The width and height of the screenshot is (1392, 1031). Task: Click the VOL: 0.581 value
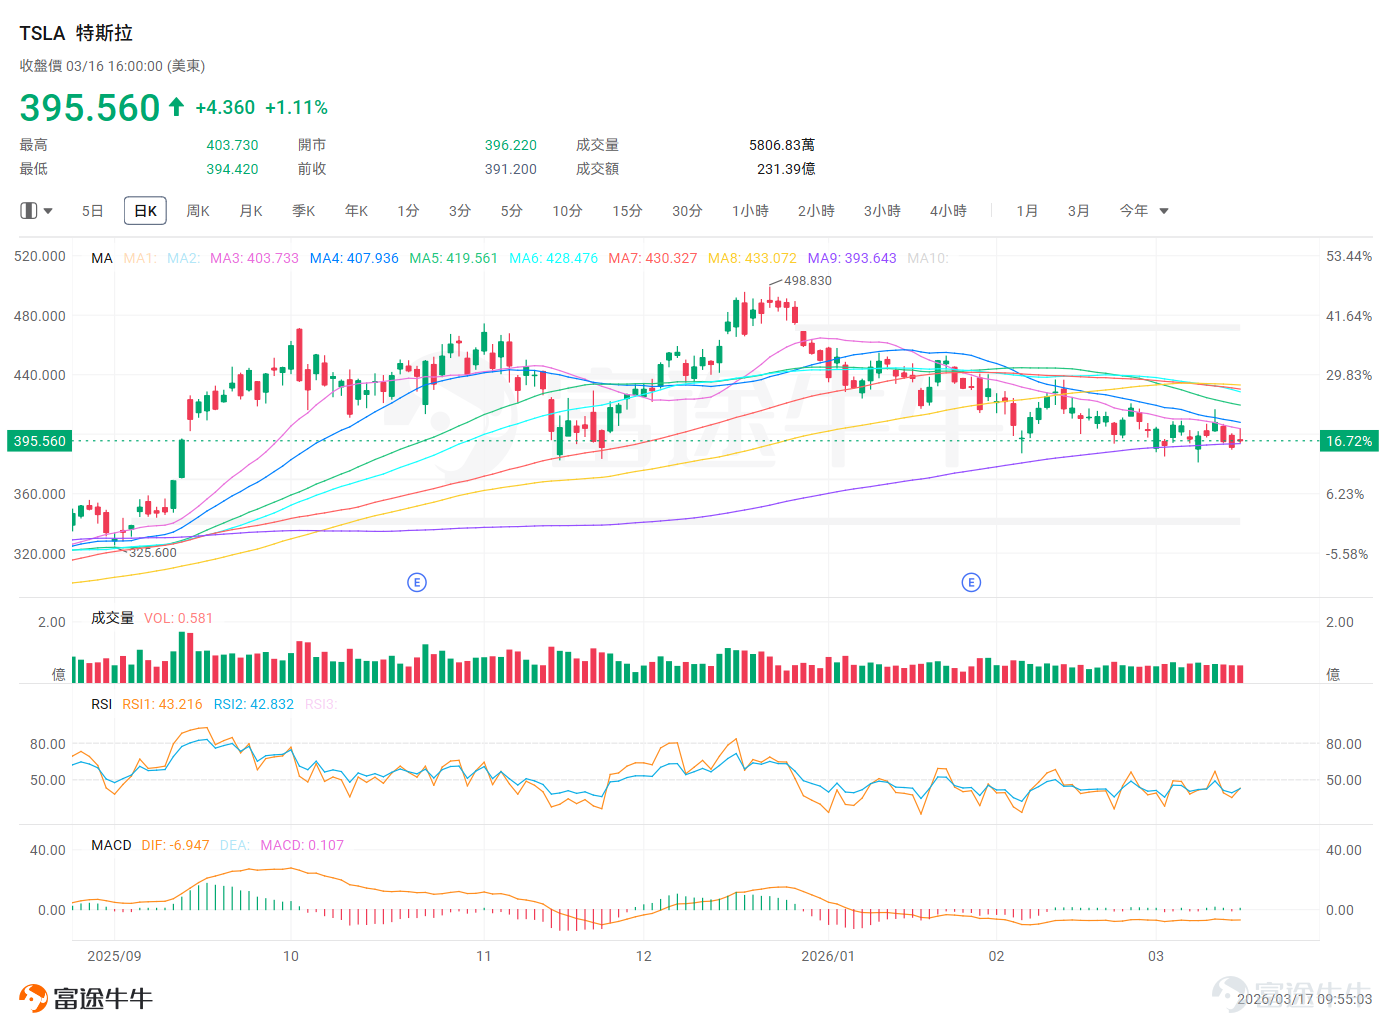179,618
